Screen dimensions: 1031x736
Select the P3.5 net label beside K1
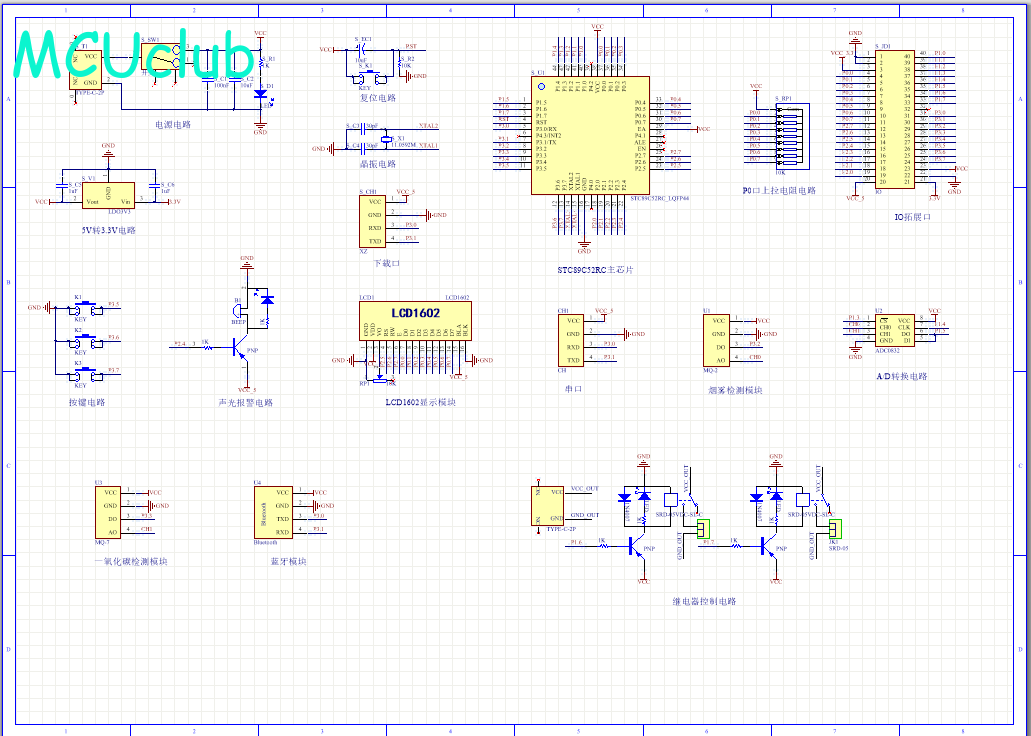(x=114, y=305)
